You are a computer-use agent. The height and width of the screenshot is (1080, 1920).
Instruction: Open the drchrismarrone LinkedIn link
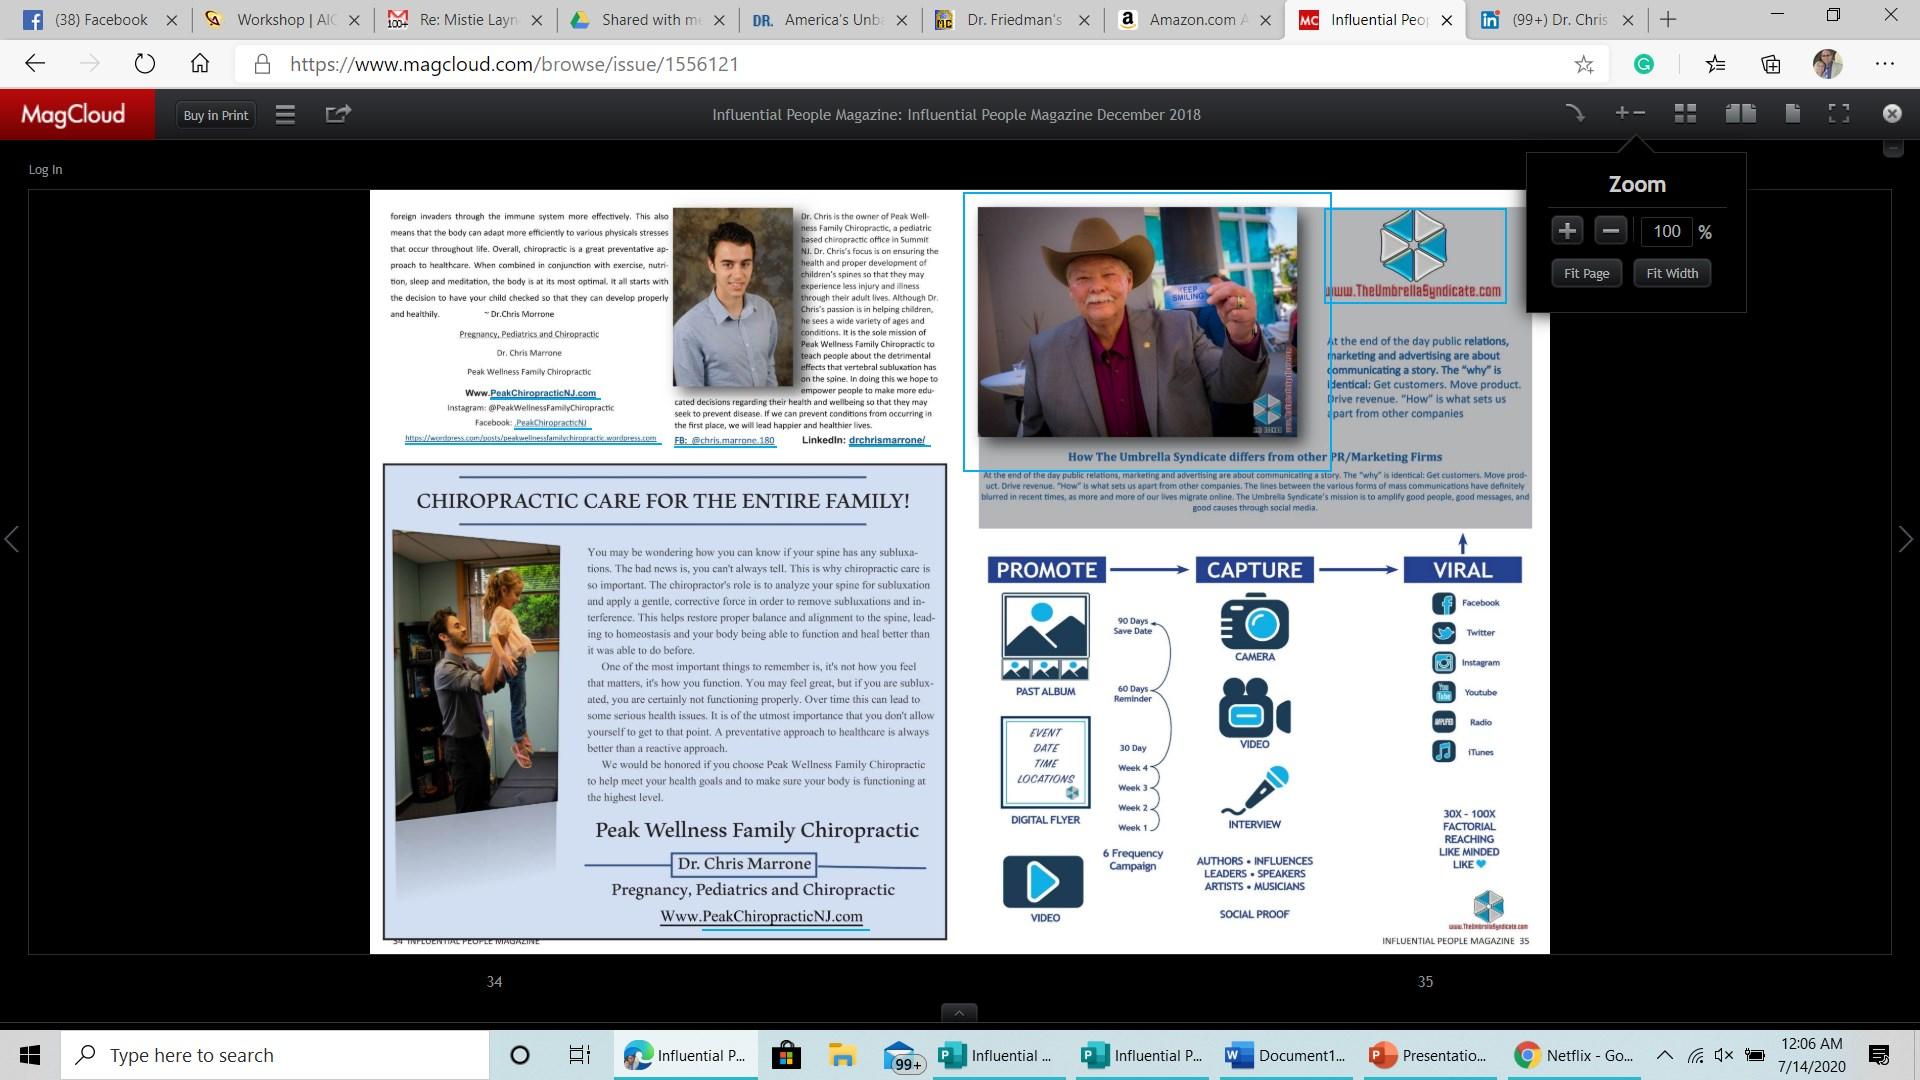(x=887, y=440)
